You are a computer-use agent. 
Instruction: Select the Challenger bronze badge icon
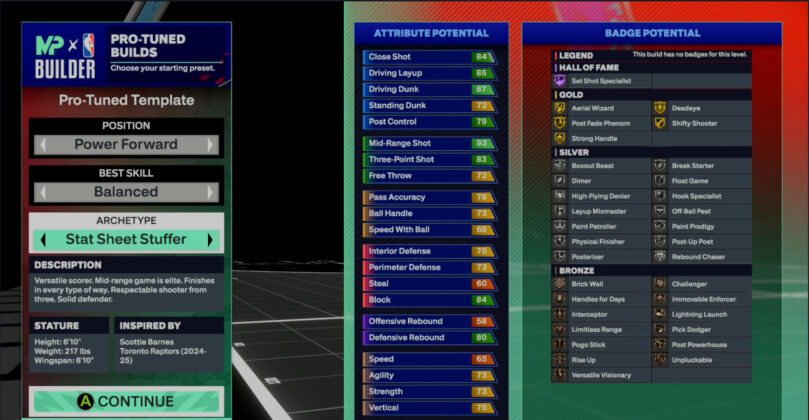tap(660, 284)
